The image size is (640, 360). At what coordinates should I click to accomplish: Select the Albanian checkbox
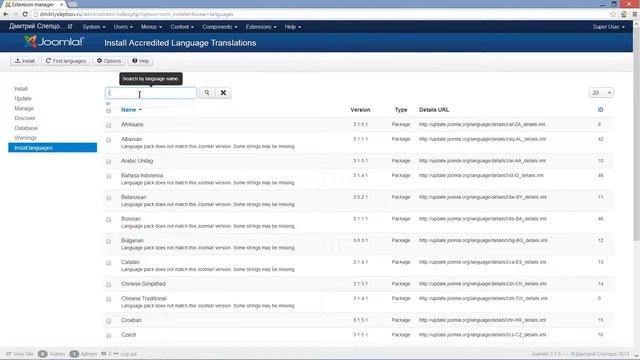pyautogui.click(x=109, y=140)
